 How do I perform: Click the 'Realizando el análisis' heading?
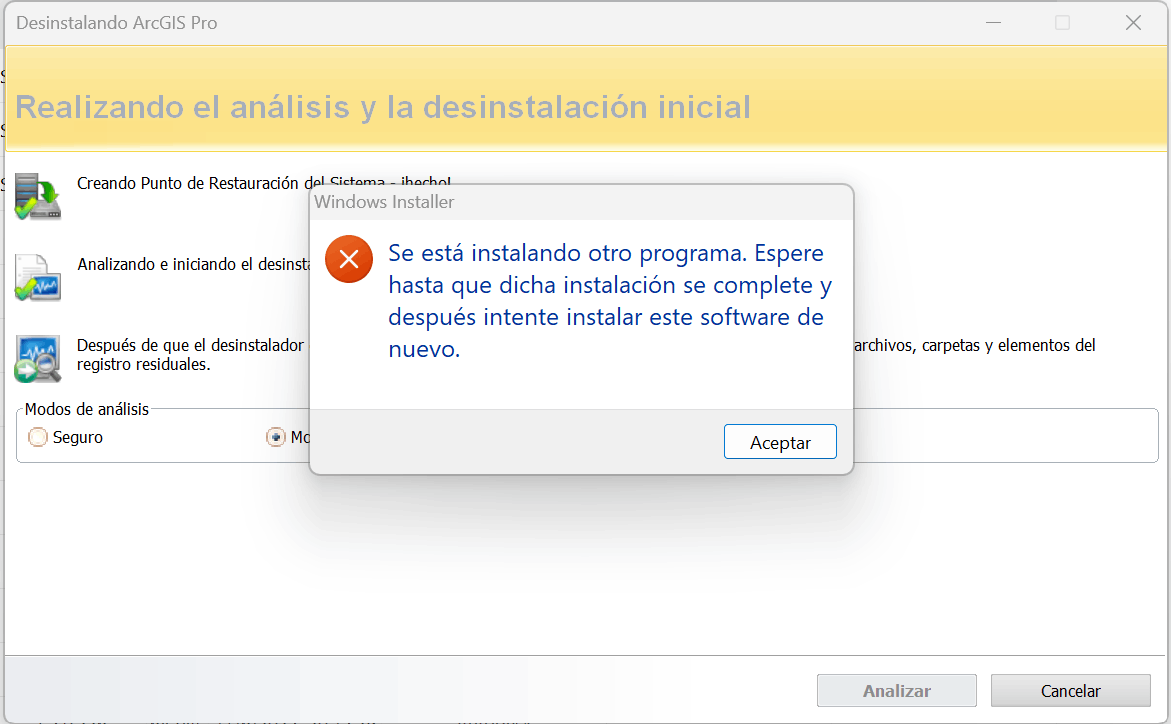(x=382, y=107)
